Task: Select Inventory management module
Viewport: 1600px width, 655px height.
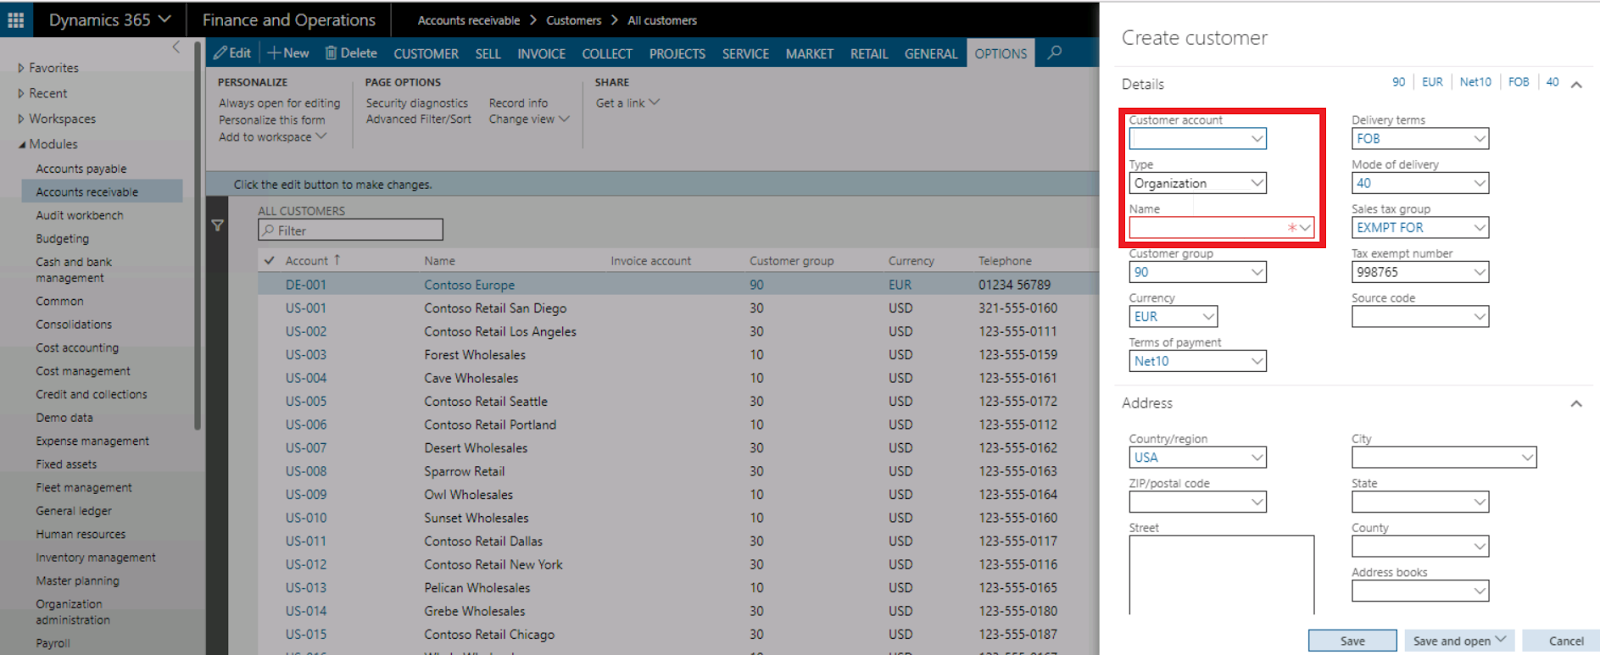Action: pyautogui.click(x=96, y=558)
